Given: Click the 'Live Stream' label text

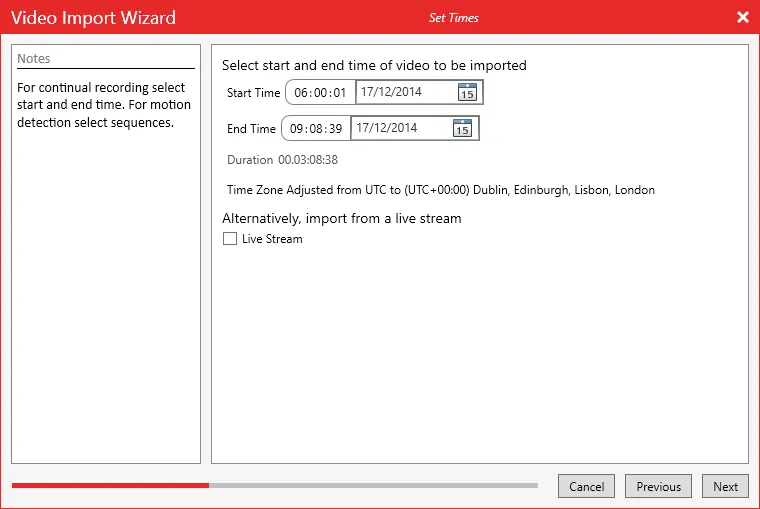Looking at the screenshot, I should coord(272,239).
